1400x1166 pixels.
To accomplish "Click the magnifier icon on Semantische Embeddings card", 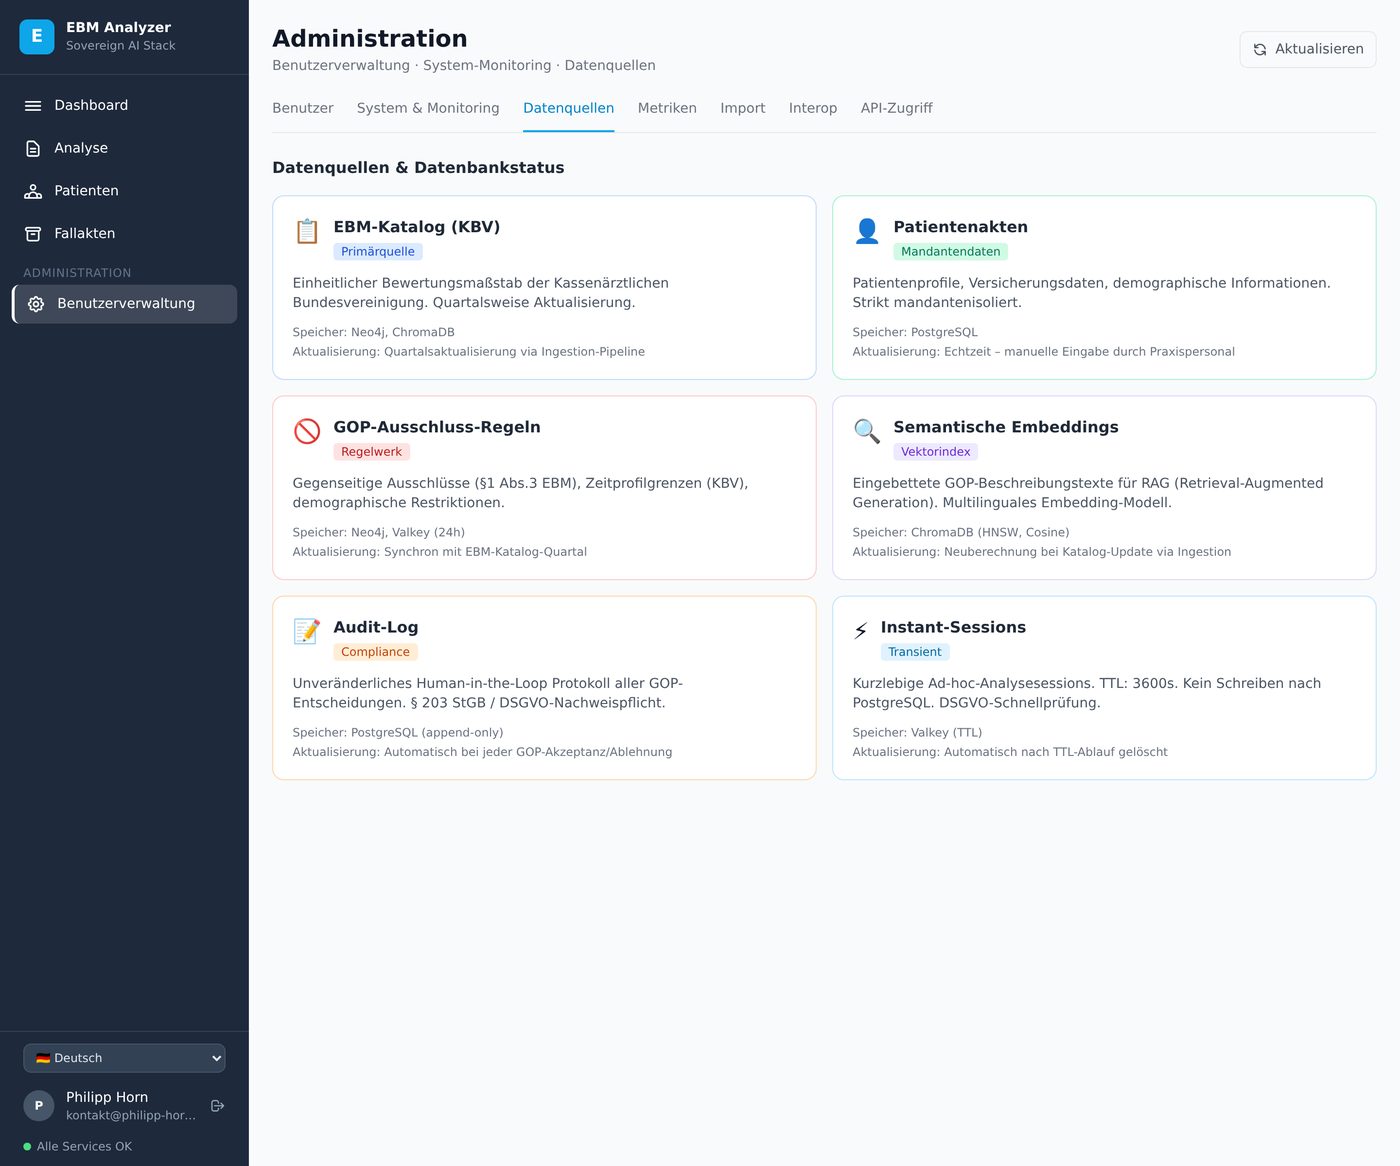I will point(867,431).
